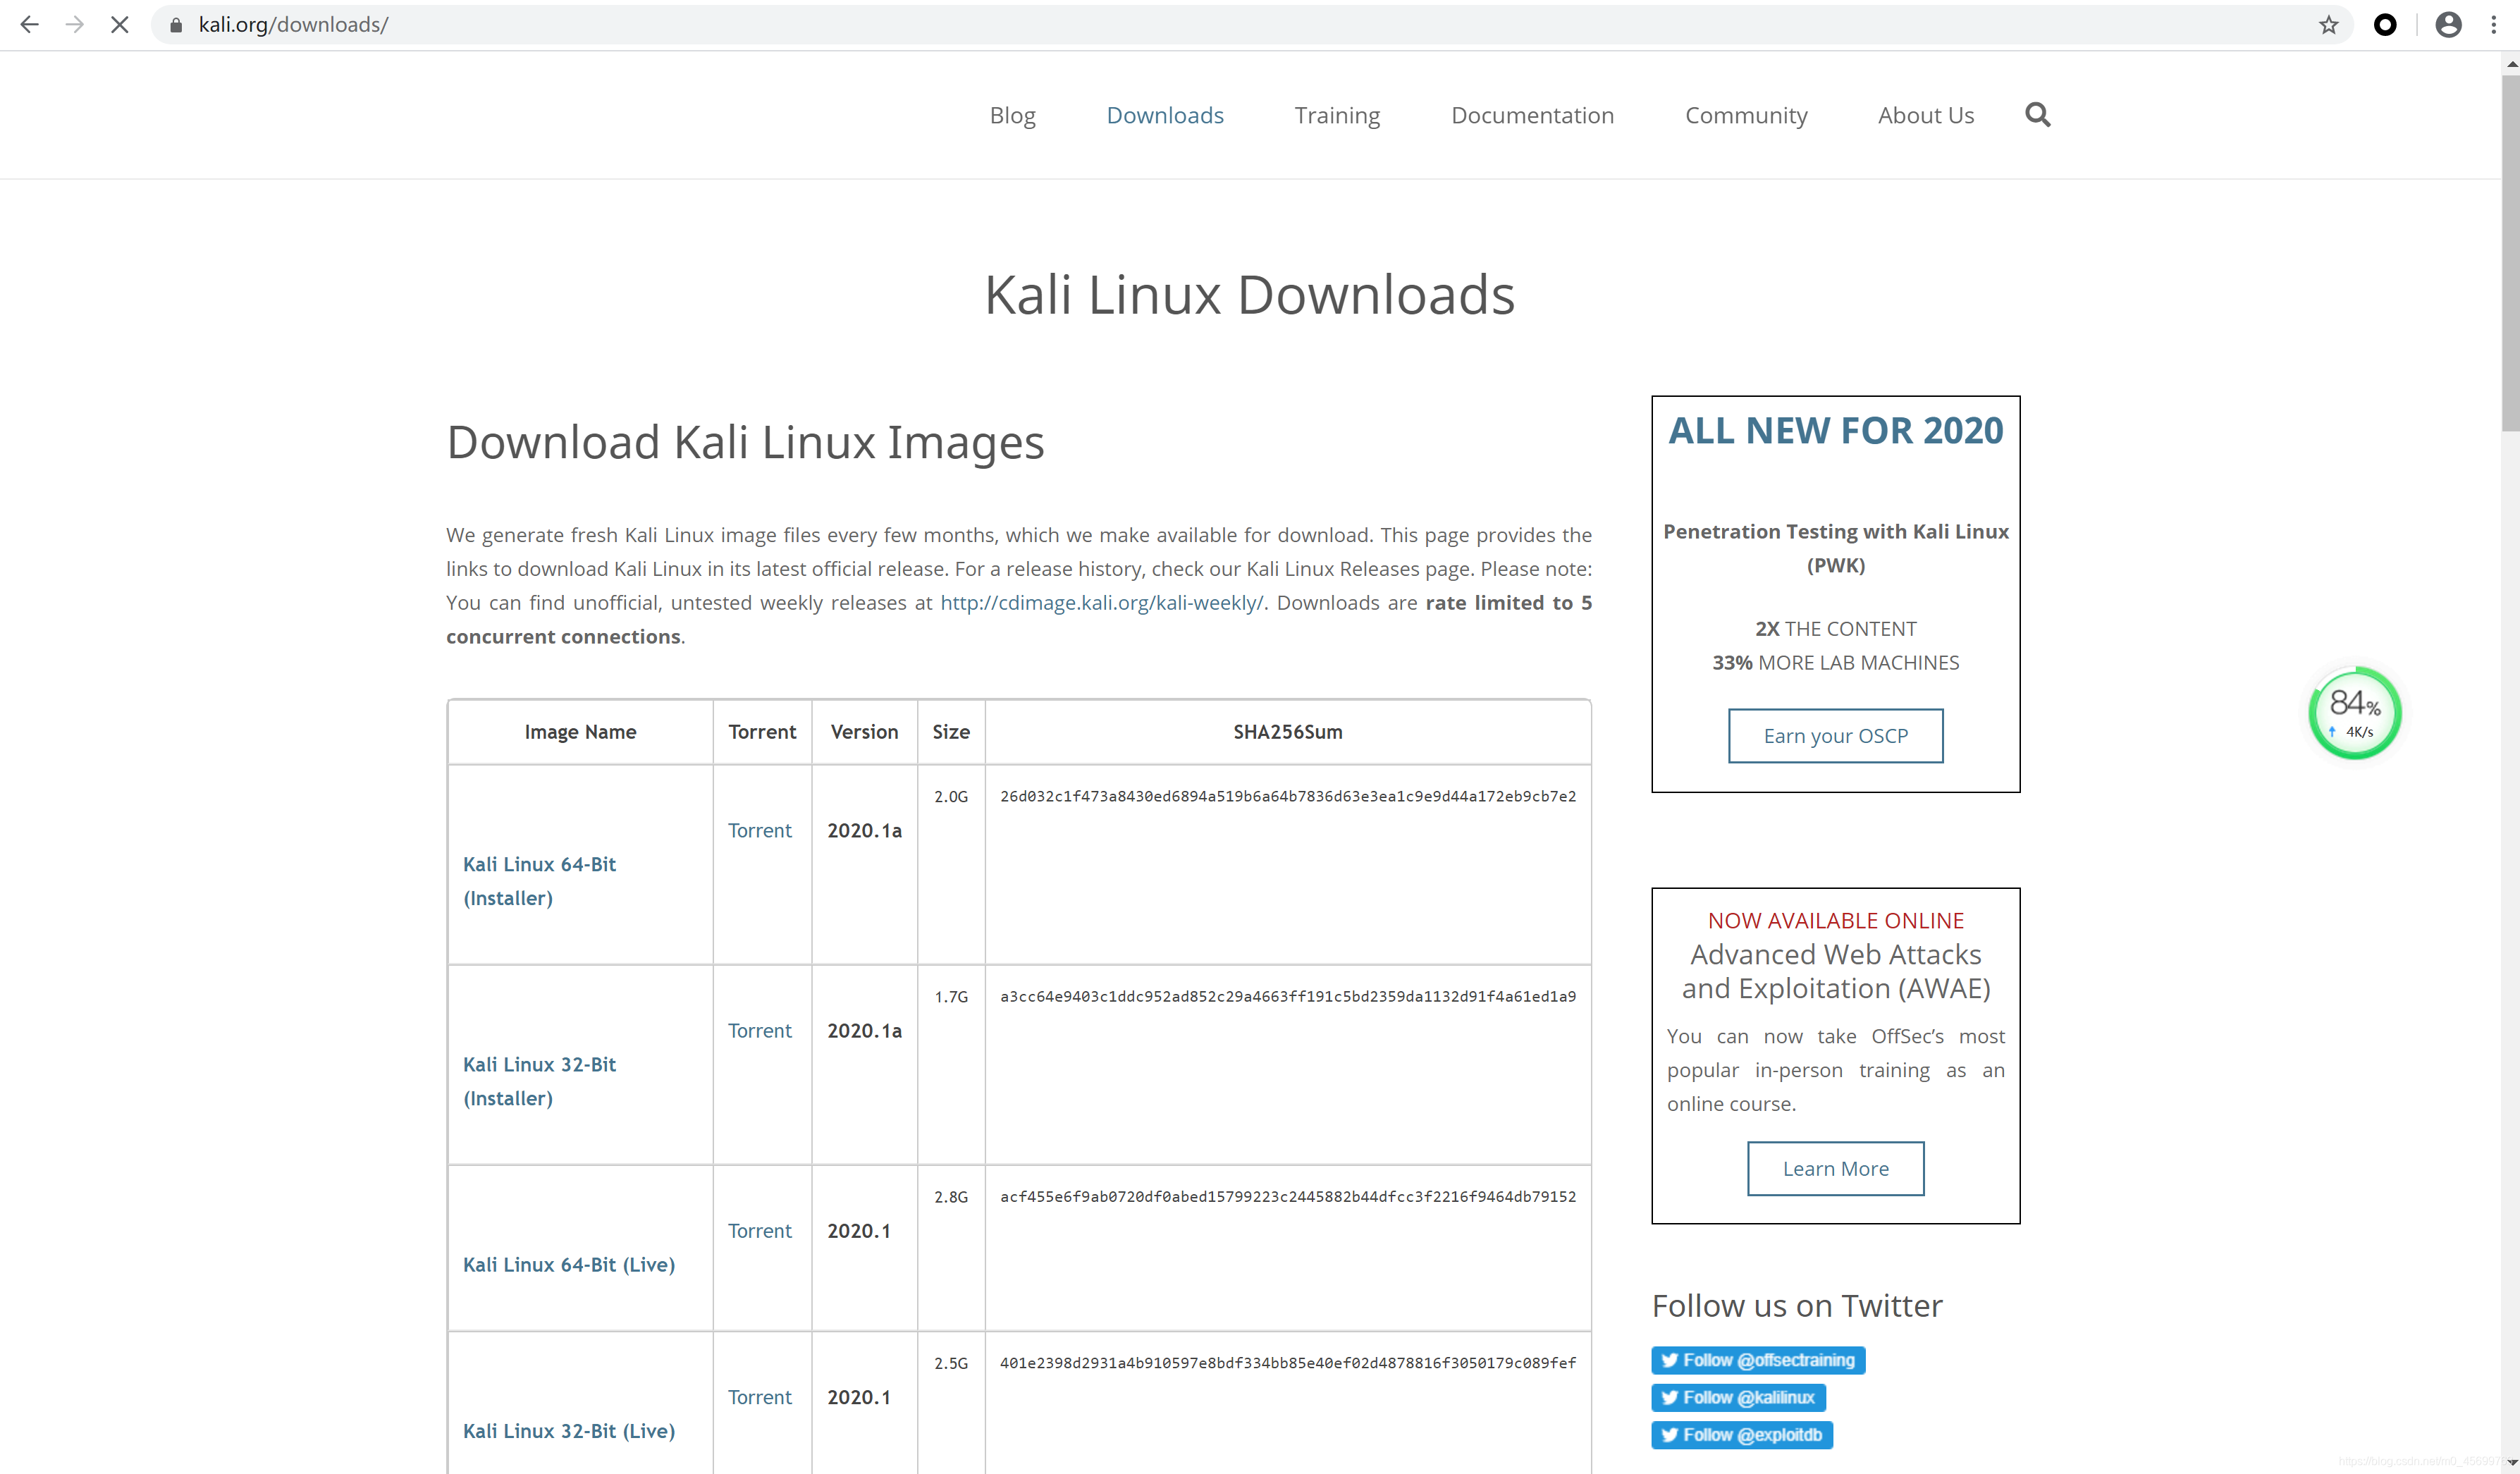
Task: Open the Documentation menu item
Action: tap(1532, 115)
